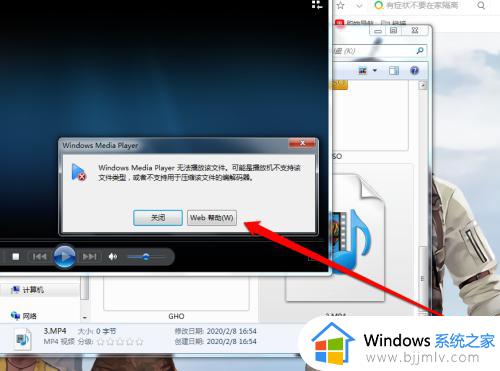The image size is (500, 371).
Task: Minimize the Explorer window
Action: [x=377, y=31]
